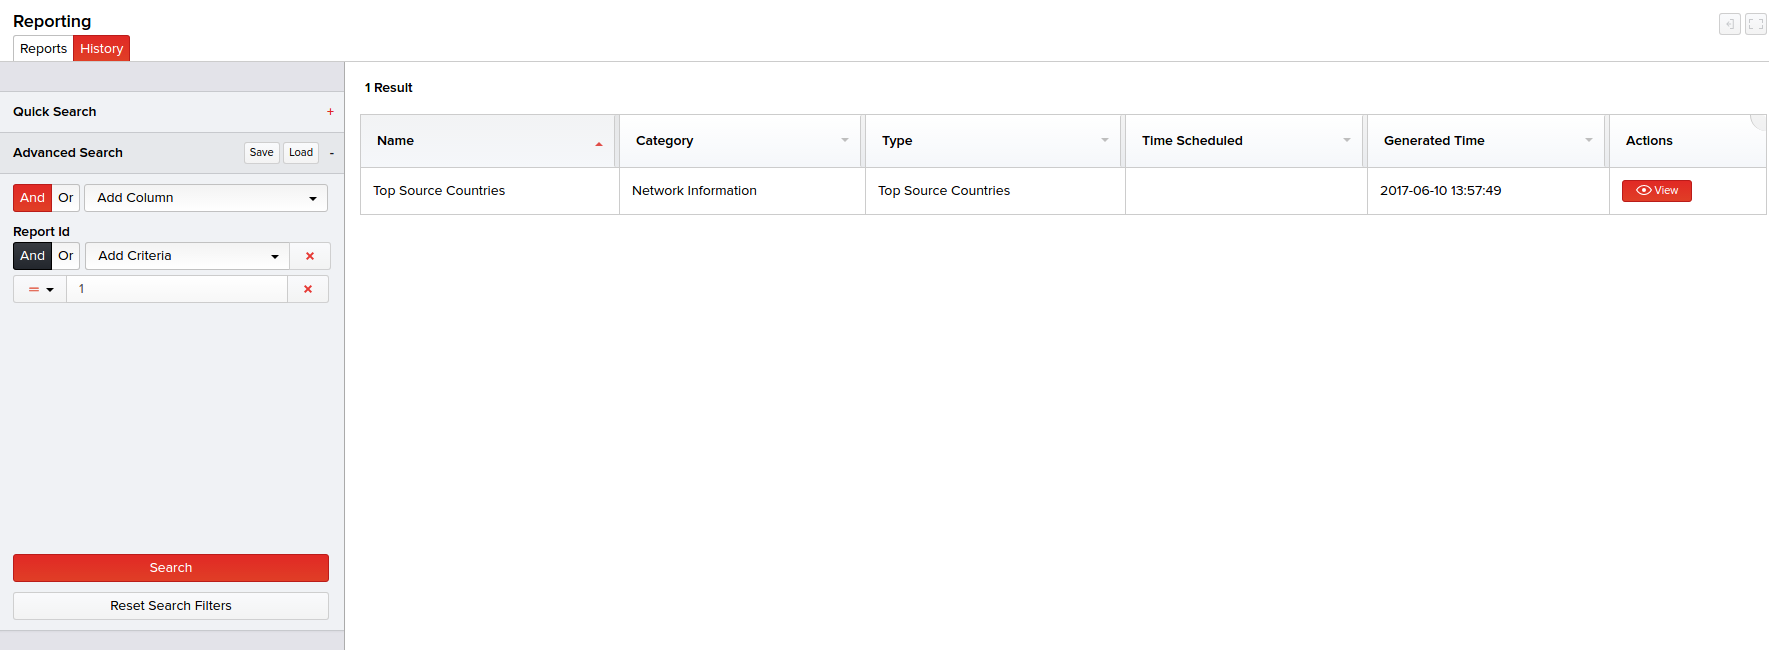The width and height of the screenshot is (1769, 650).
Task: Switch to the History tab
Action: point(101,48)
